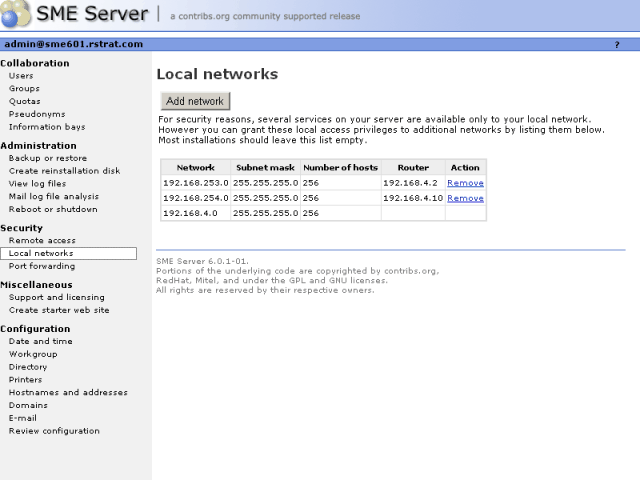Go to Reboot or shutdown

coord(53,209)
